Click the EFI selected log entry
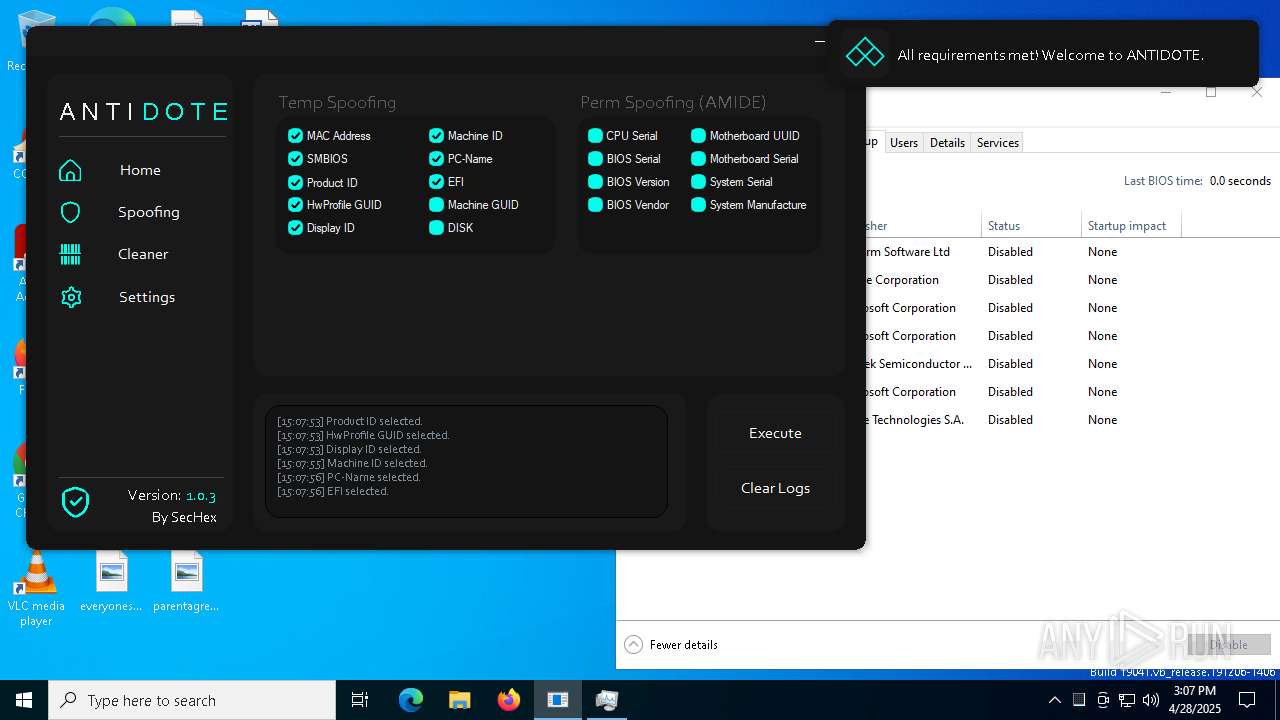This screenshot has width=1280, height=720. tap(333, 491)
